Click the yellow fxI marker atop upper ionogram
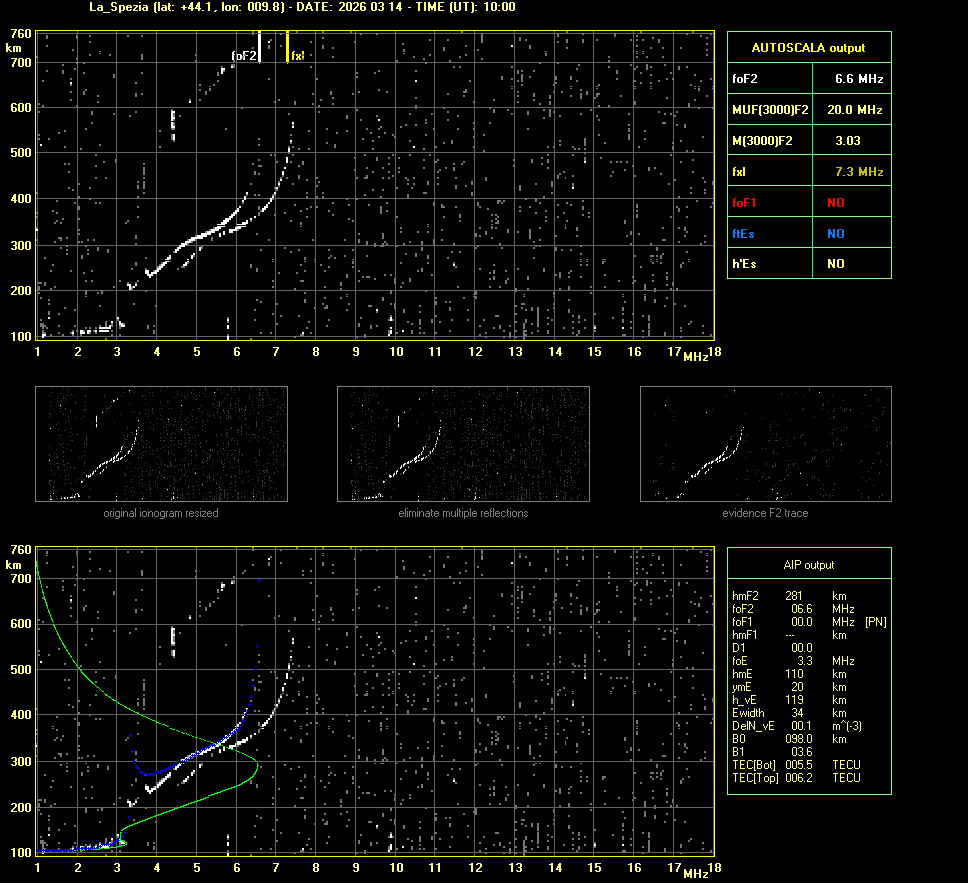This screenshot has height=883, width=968. coord(288,46)
